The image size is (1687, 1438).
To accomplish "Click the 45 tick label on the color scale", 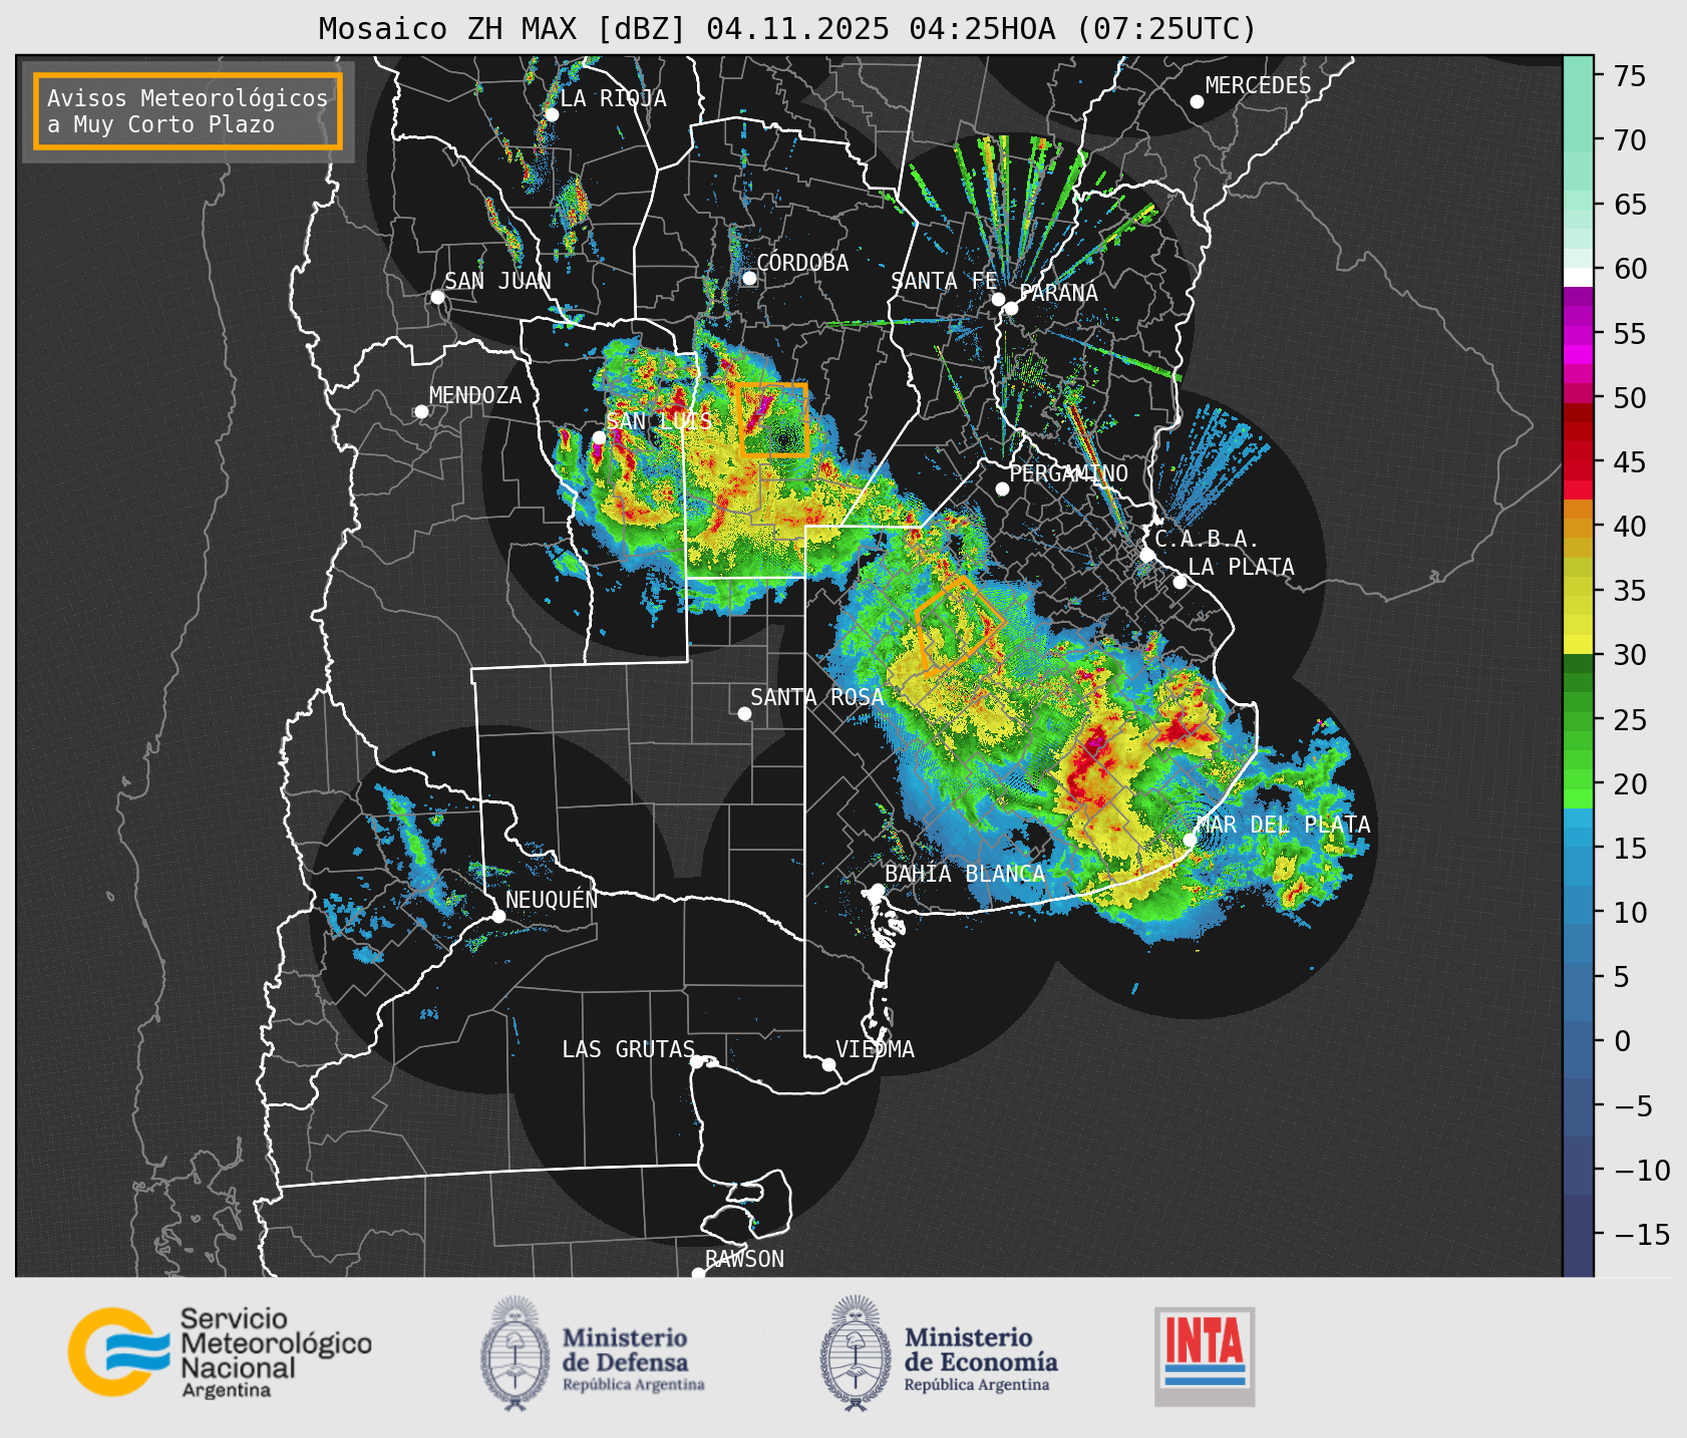I will coord(1629,462).
